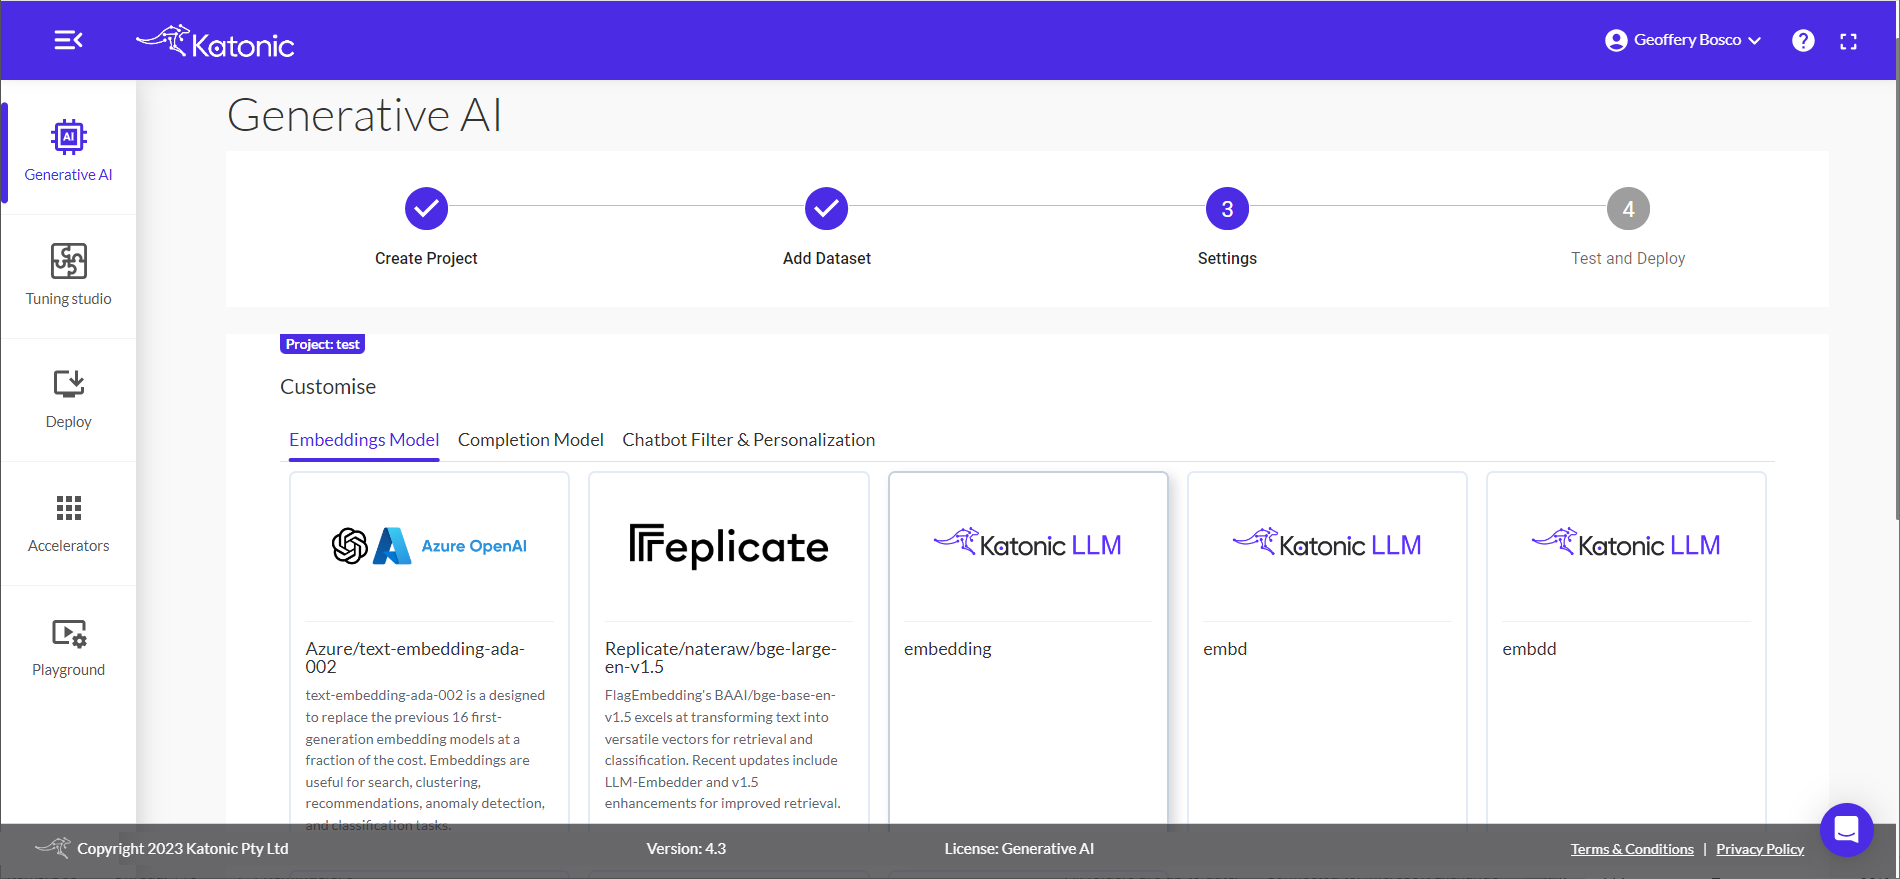Select the Replicate/nateraw/bge-large-en-v1.5 model title
Screen dimensions: 1900x879
(x=721, y=657)
